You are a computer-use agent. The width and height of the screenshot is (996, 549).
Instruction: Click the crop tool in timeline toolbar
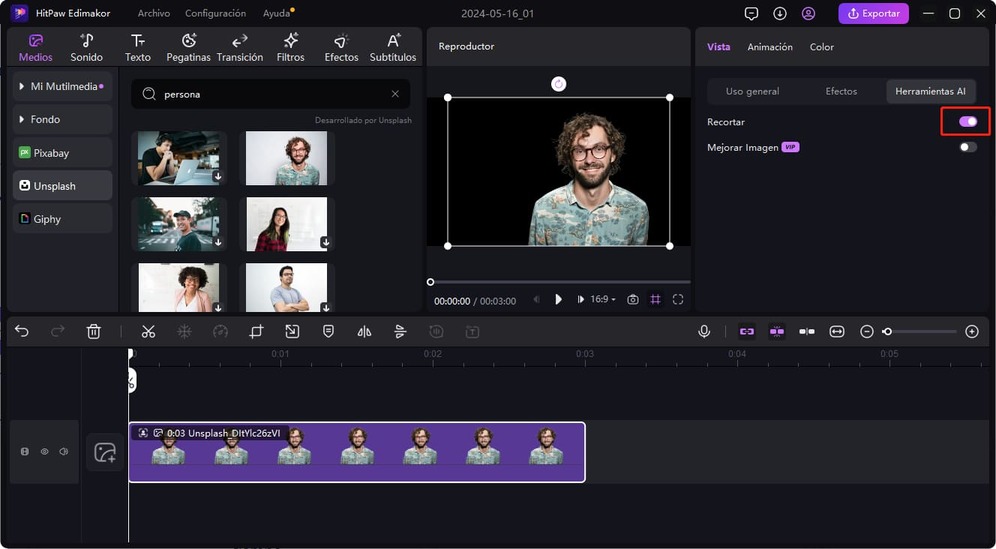pyautogui.click(x=256, y=332)
